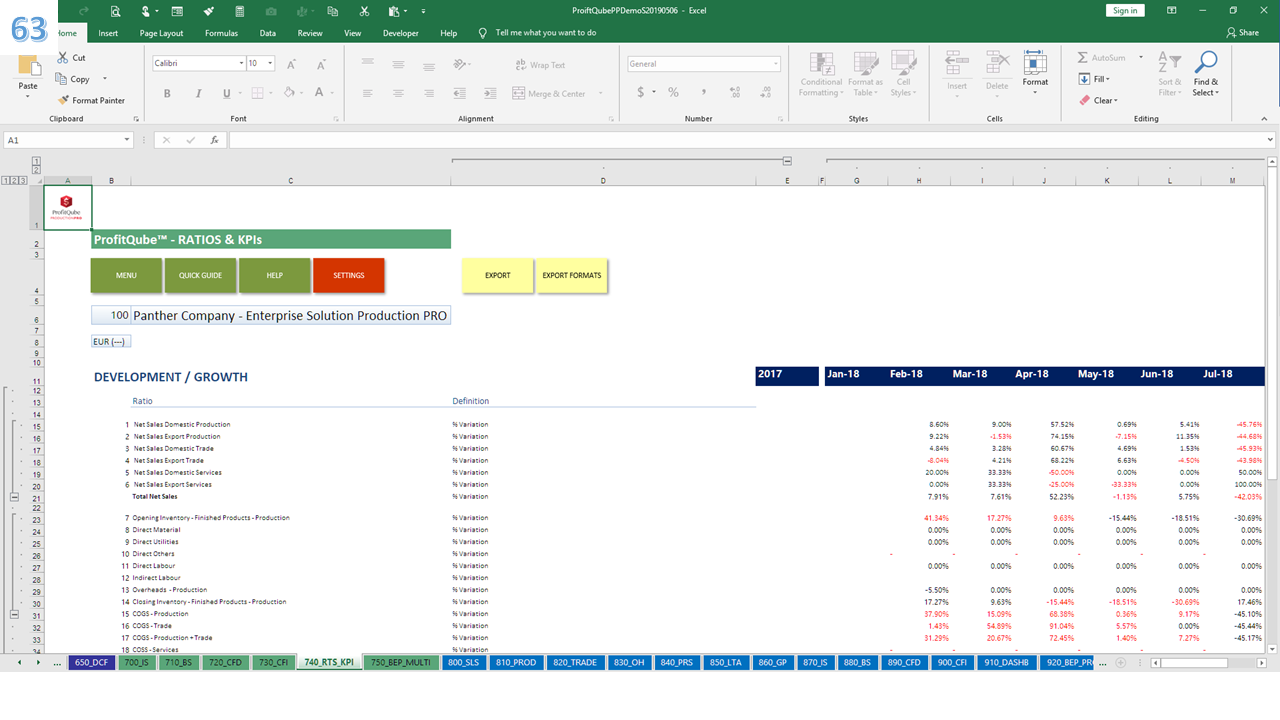The height and width of the screenshot is (720, 1280).
Task: Collapse the column group minus button
Action: (x=788, y=160)
